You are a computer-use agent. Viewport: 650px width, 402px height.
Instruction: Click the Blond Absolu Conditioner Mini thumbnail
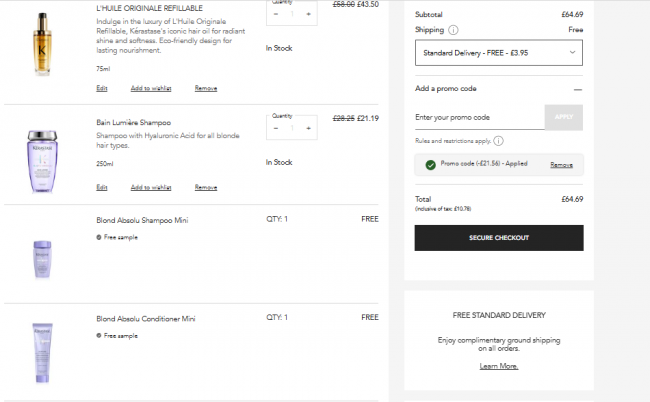(45, 346)
